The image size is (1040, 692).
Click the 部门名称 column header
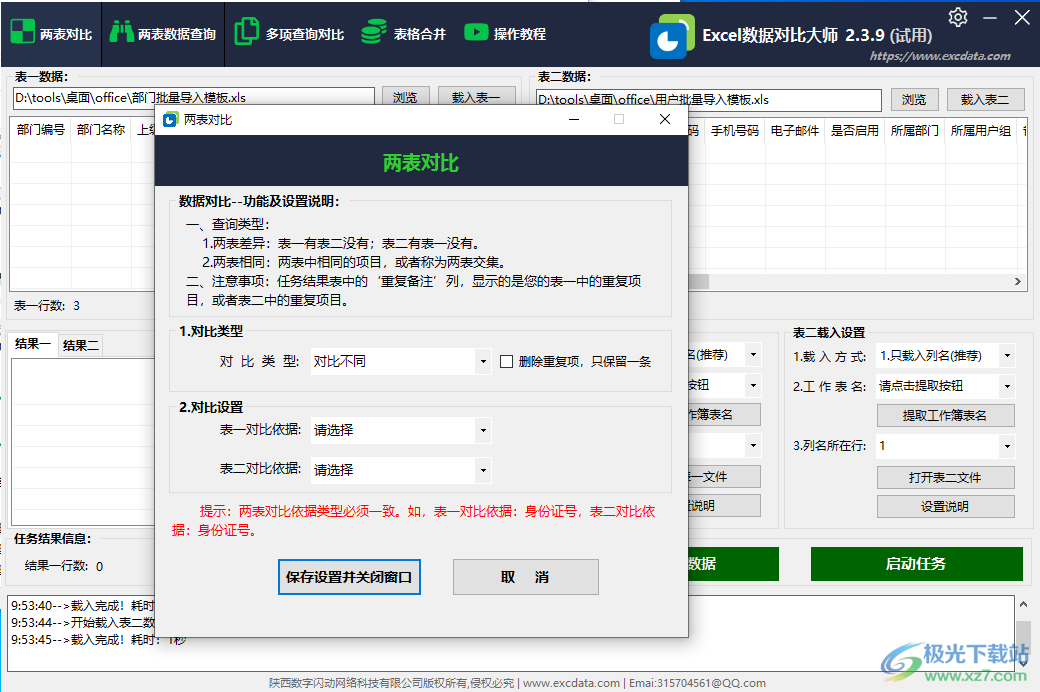[x=101, y=129]
